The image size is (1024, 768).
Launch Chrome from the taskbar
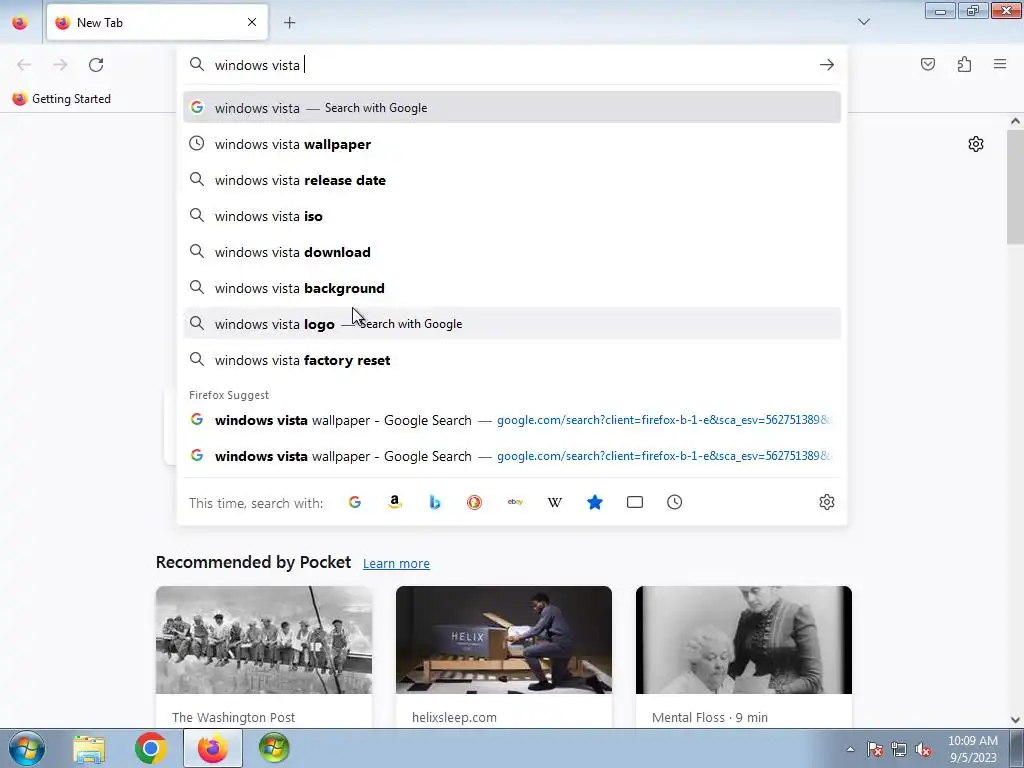151,748
